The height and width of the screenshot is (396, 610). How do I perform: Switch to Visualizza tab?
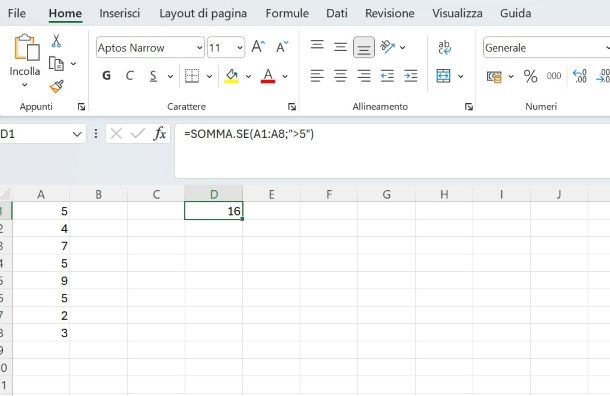pos(457,13)
